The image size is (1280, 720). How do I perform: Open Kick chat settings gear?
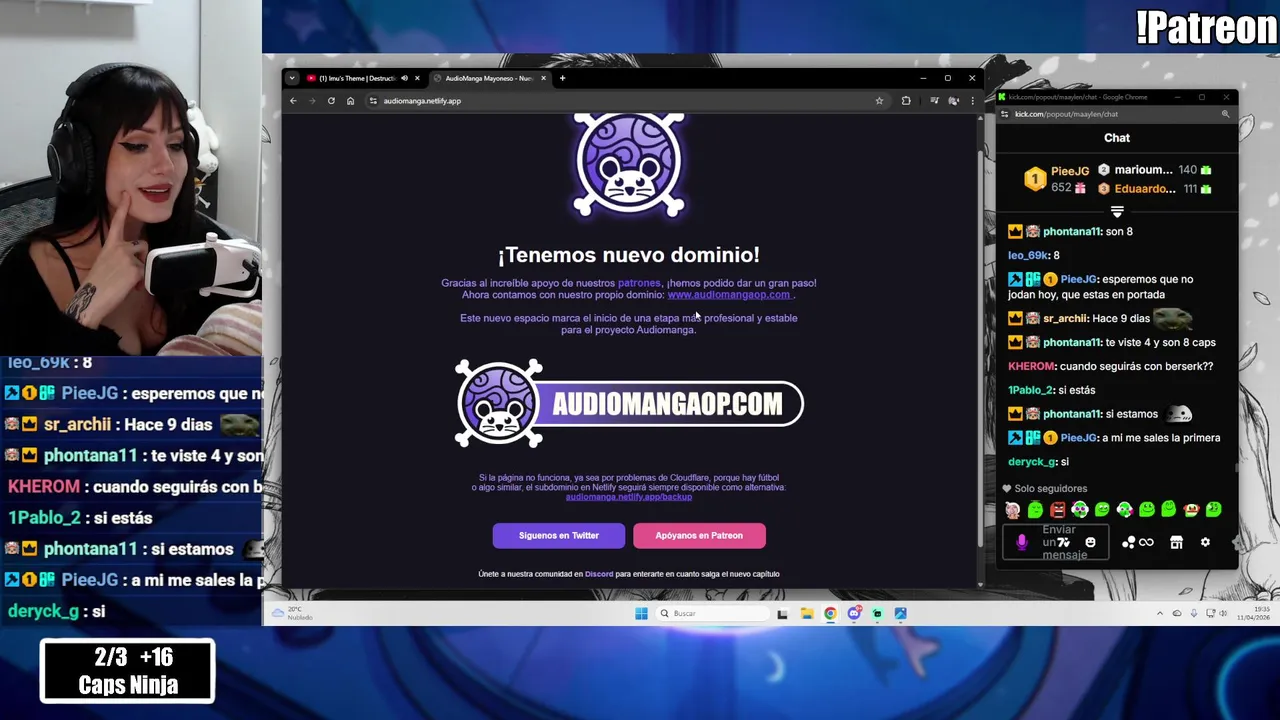(1205, 542)
